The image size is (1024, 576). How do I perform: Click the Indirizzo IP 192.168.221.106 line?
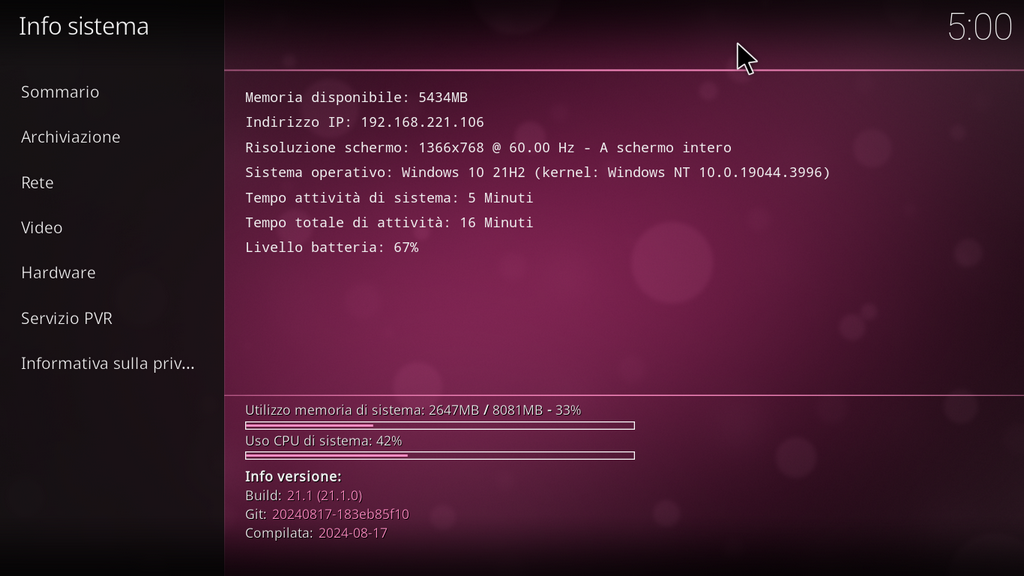364,122
